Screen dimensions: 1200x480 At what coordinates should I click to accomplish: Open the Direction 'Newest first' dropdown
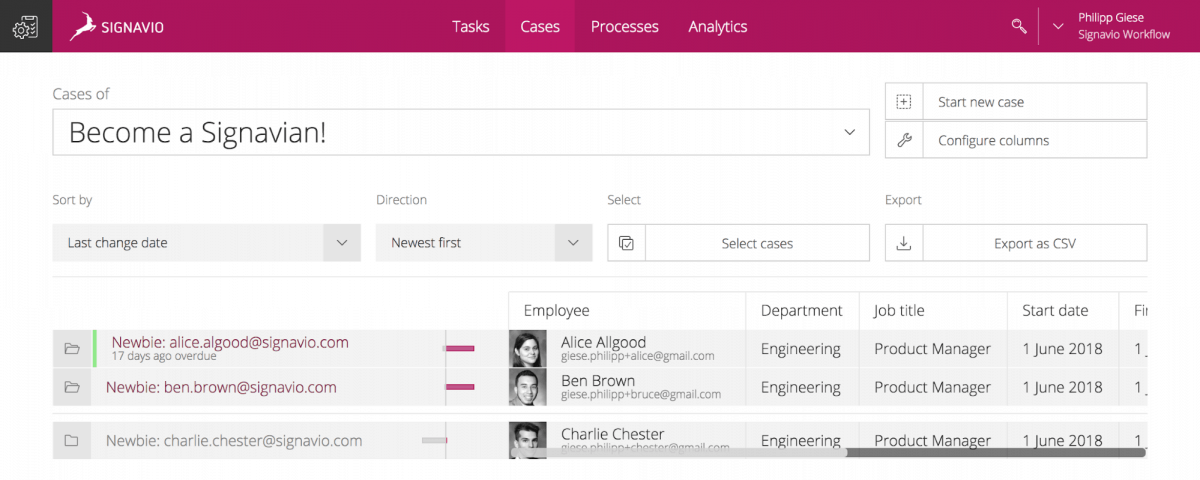484,243
